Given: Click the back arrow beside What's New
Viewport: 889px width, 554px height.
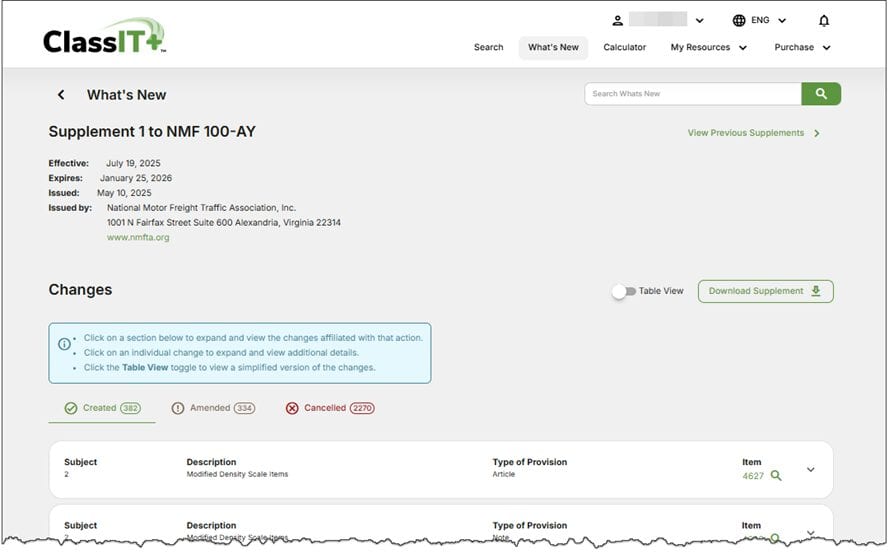Looking at the screenshot, I should [61, 95].
